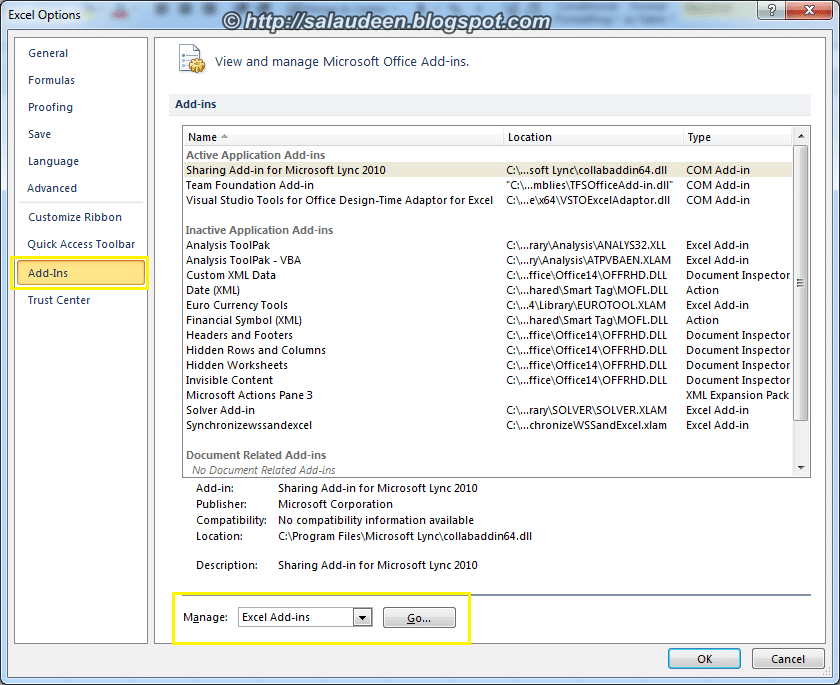Screen dimensions: 840x685
Task: Dismiss the dialog with Cancel
Action: (x=788, y=658)
